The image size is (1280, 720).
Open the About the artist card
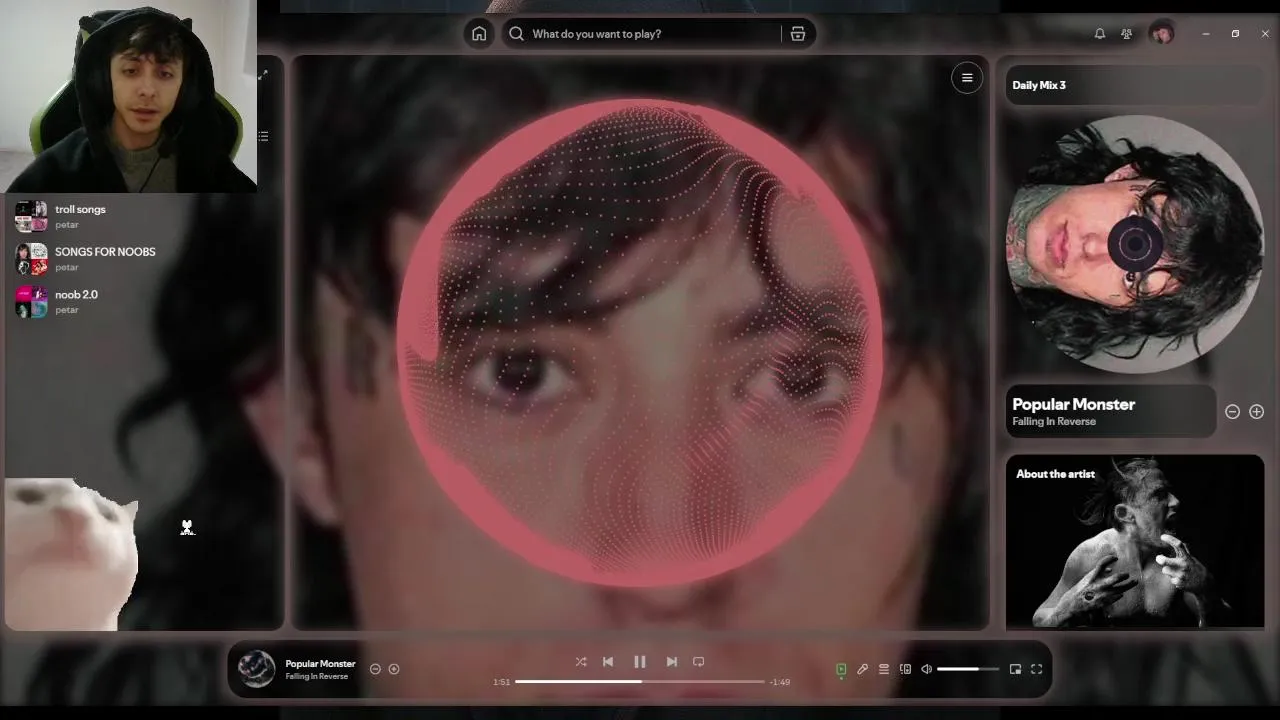(1135, 542)
